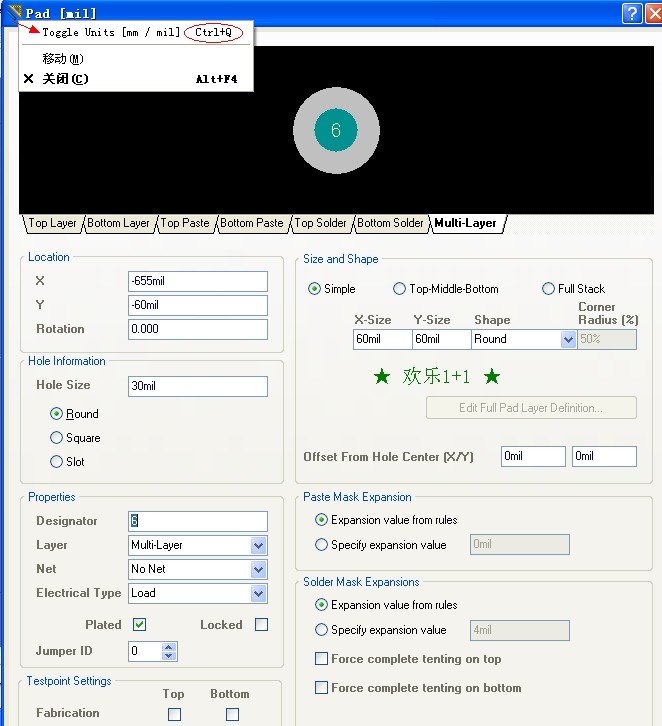Open the Net dropdown
This screenshot has width=662, height=726.
point(258,570)
